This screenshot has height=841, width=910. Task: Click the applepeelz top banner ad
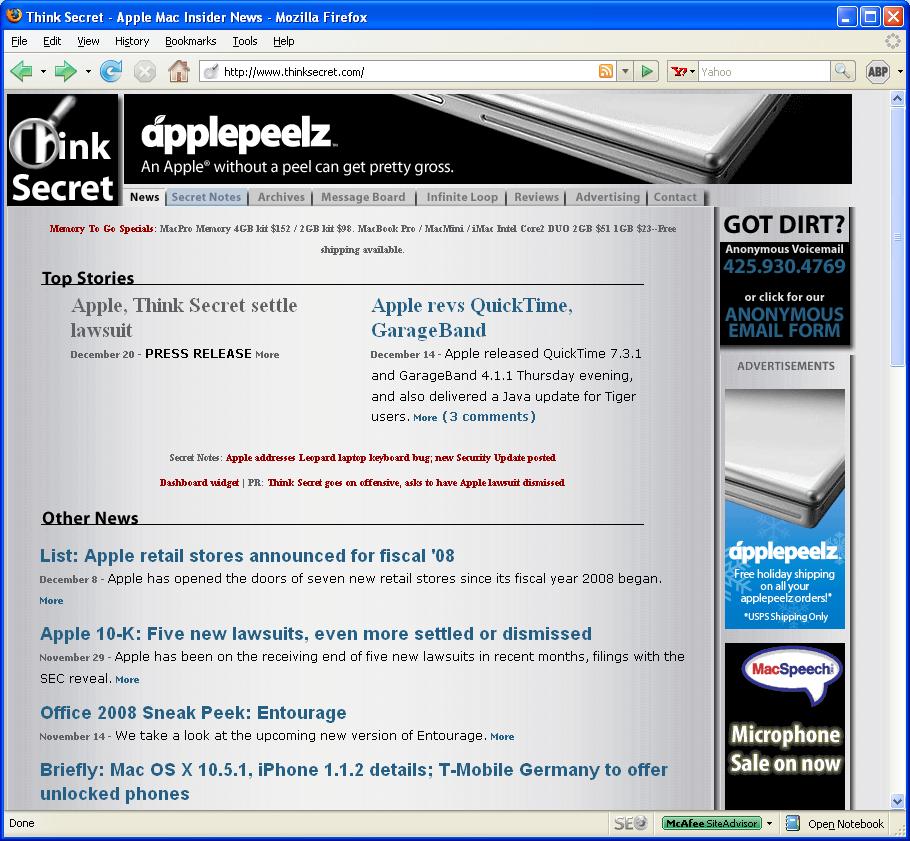488,139
